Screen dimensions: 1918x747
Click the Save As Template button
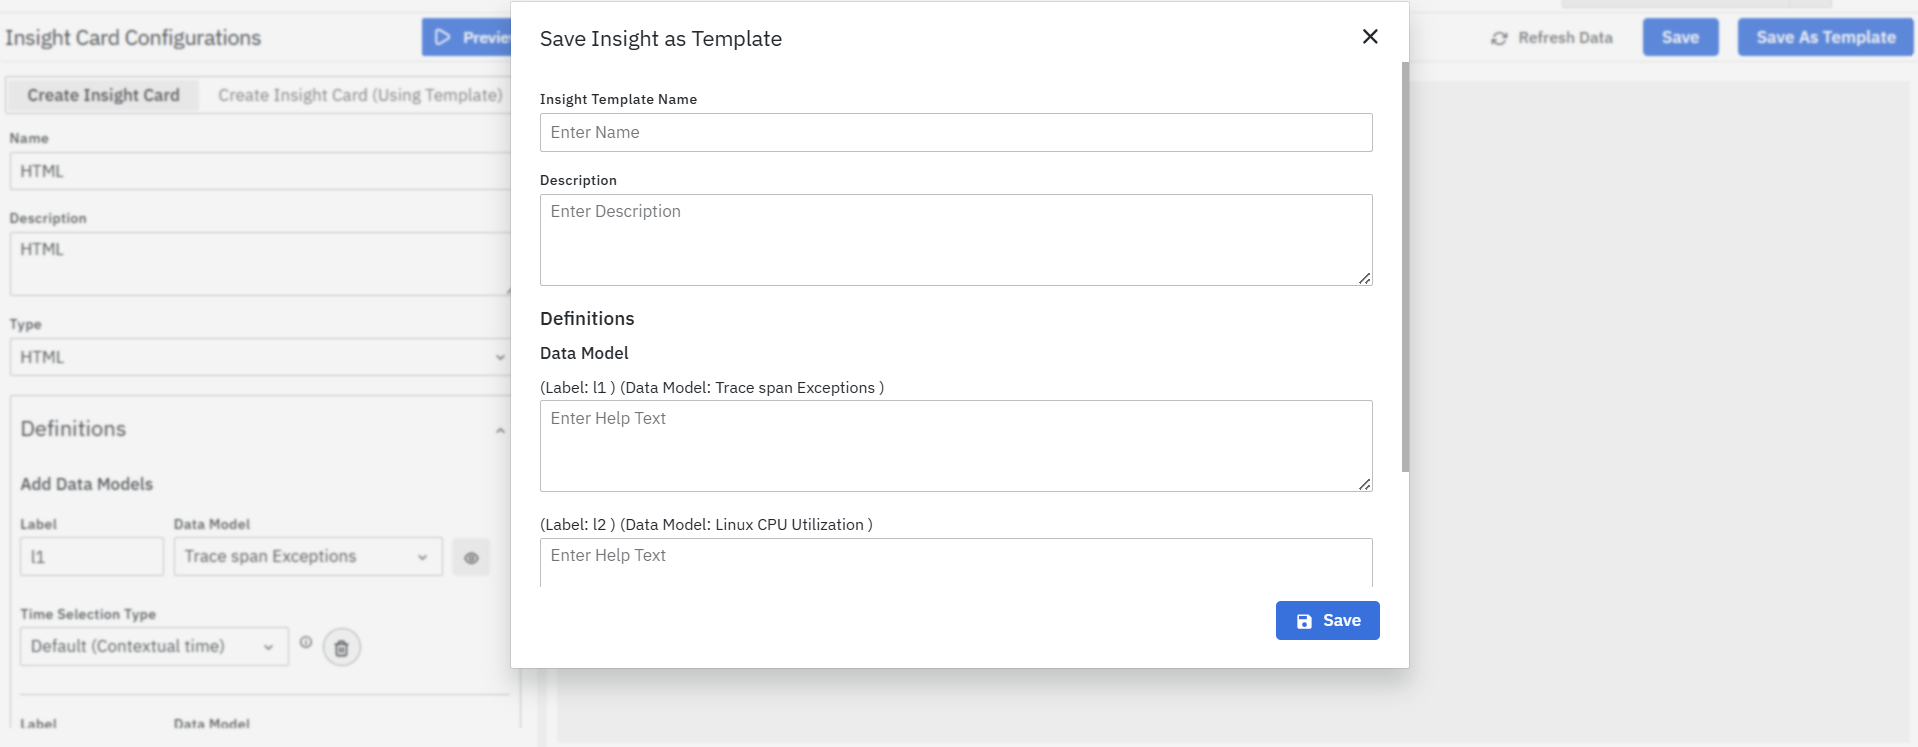[x=1825, y=37]
